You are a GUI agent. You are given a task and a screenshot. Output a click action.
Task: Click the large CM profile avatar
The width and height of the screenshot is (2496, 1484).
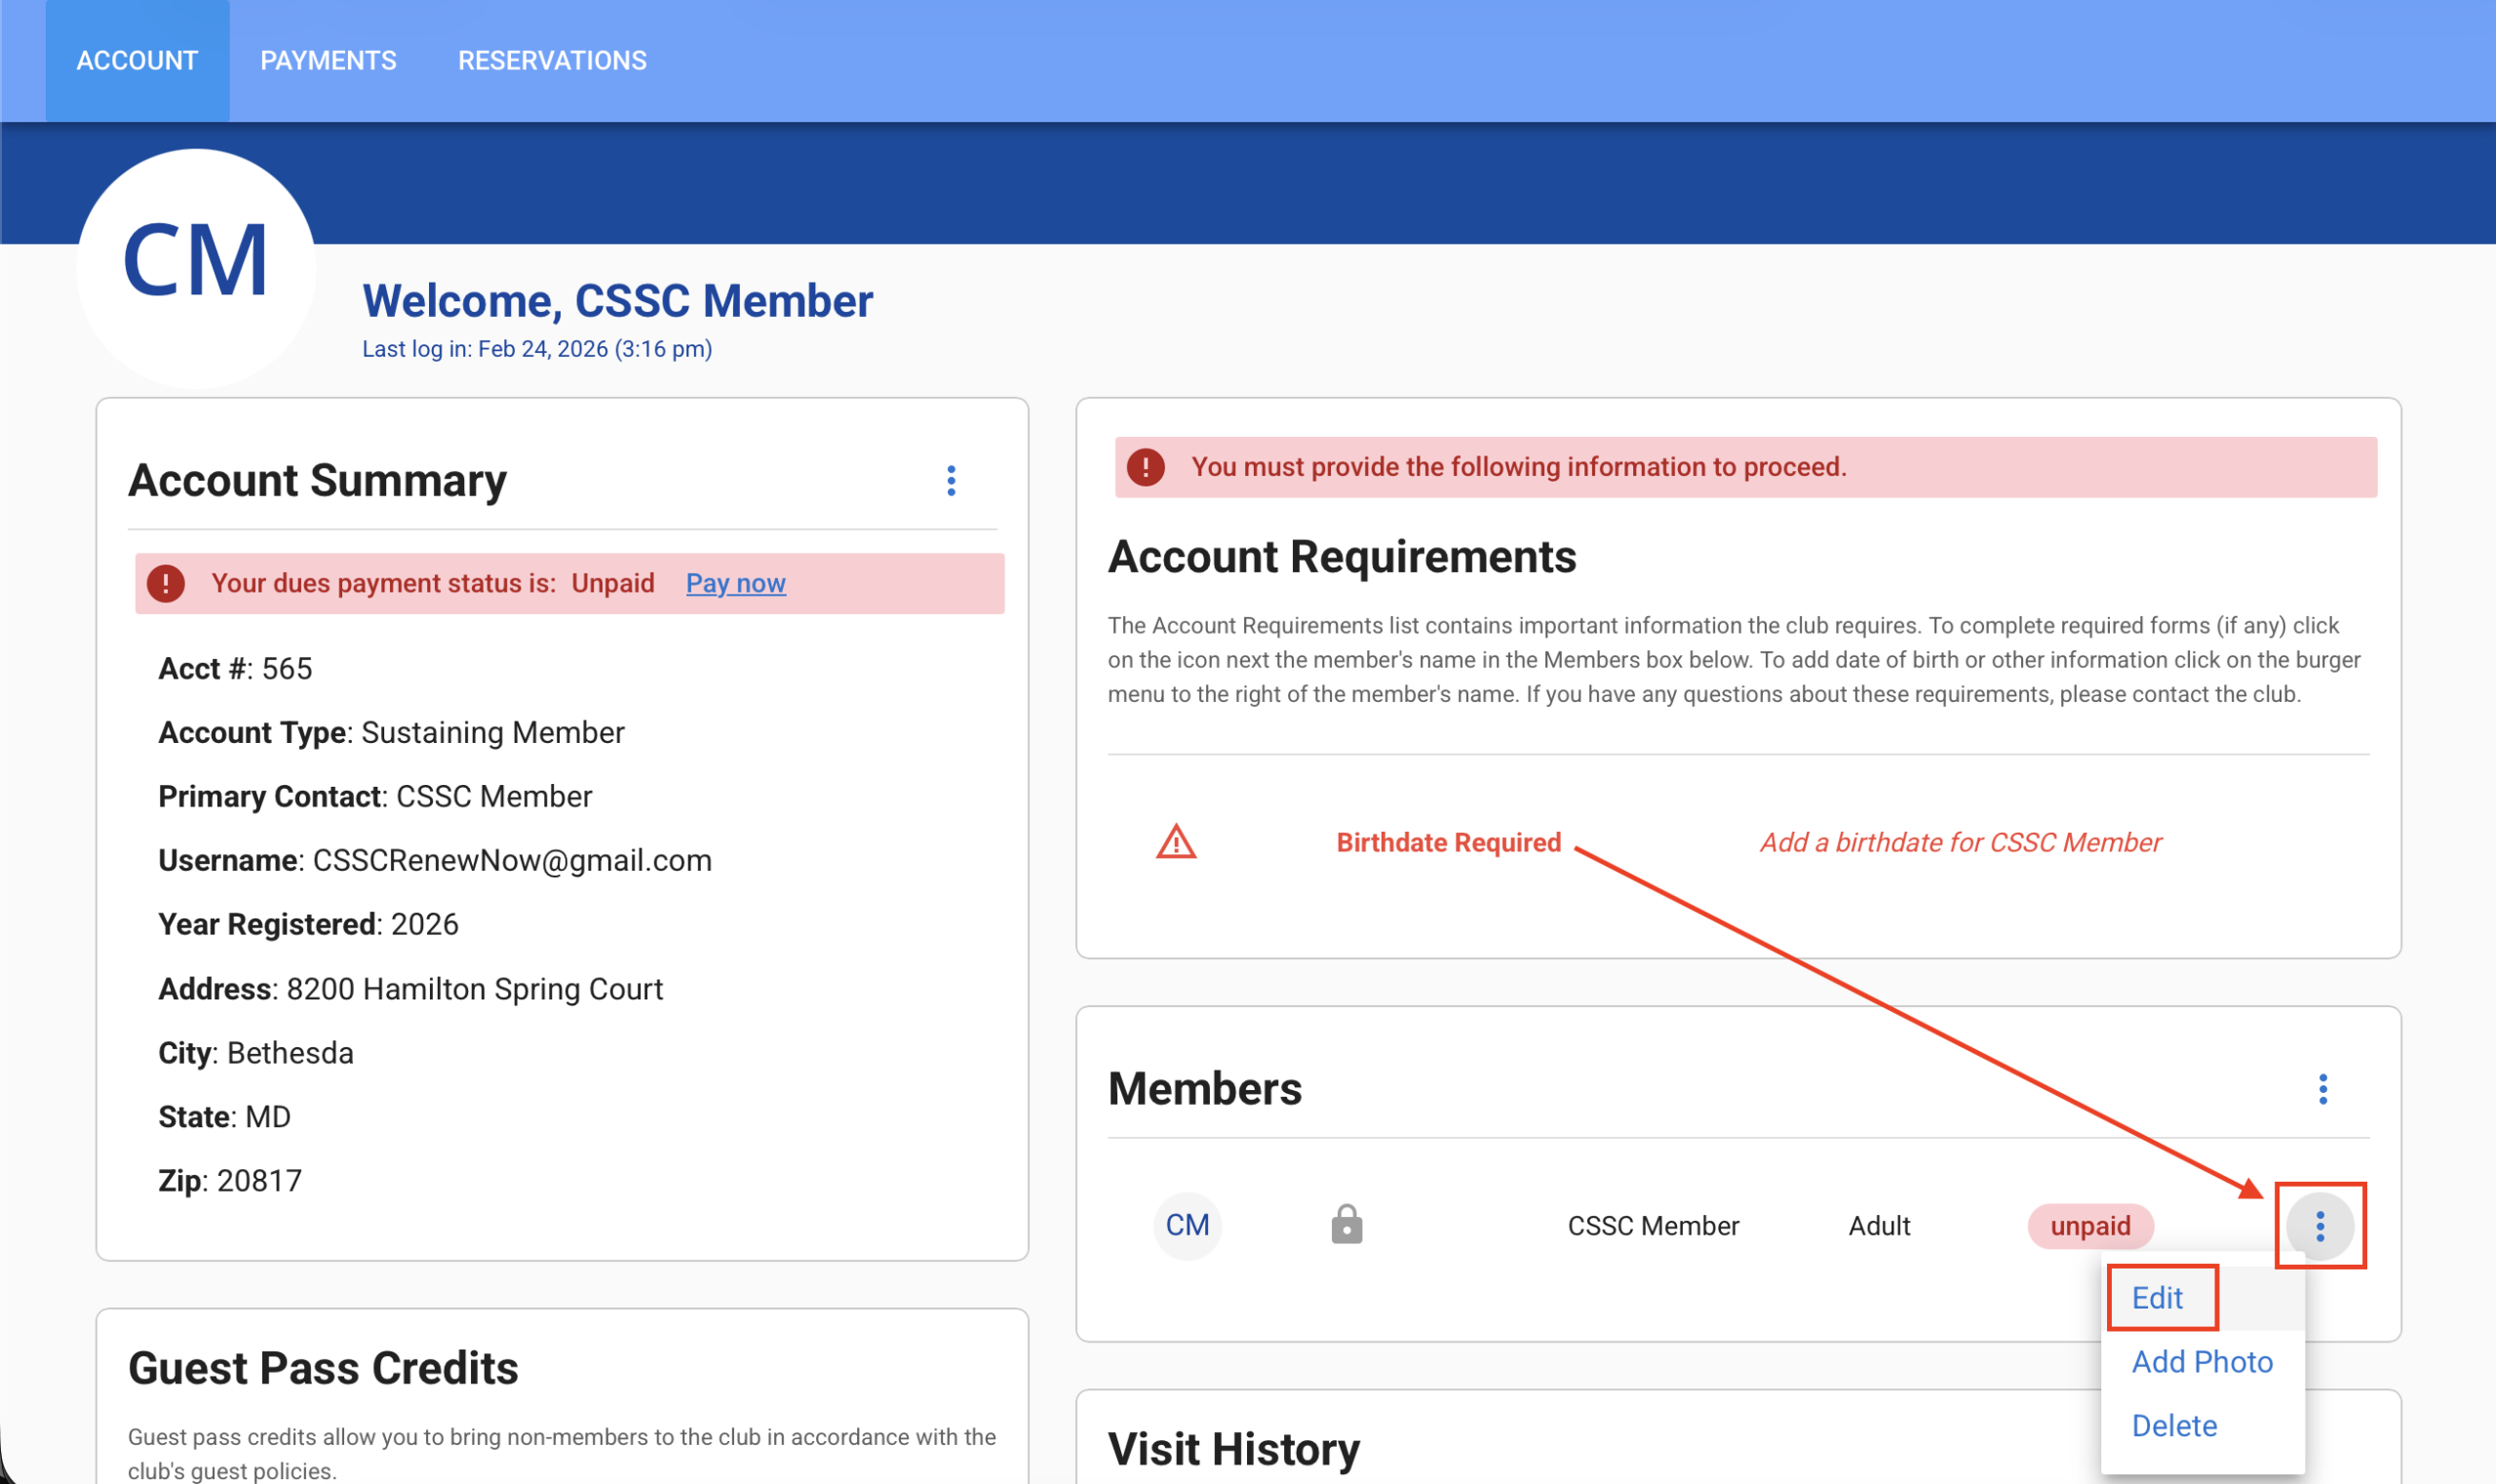coord(196,268)
